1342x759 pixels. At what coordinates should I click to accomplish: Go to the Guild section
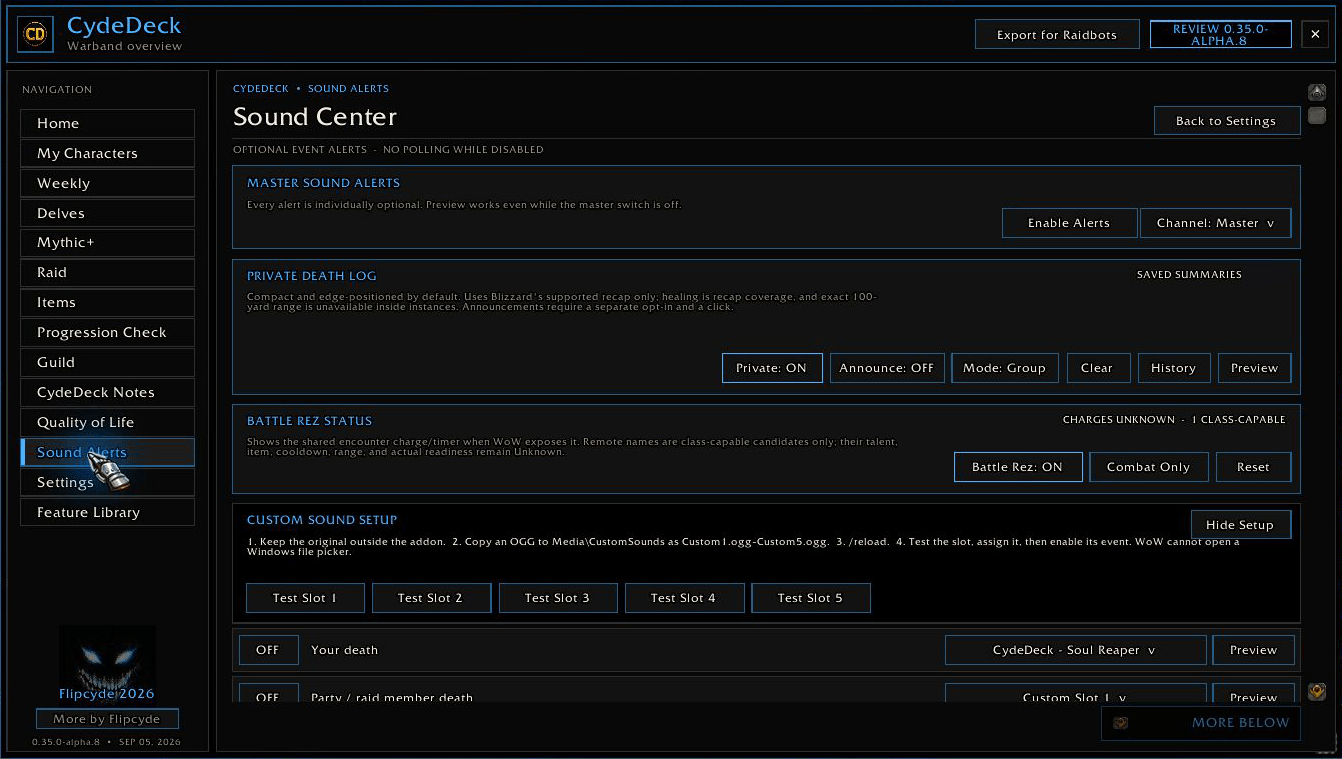(107, 362)
